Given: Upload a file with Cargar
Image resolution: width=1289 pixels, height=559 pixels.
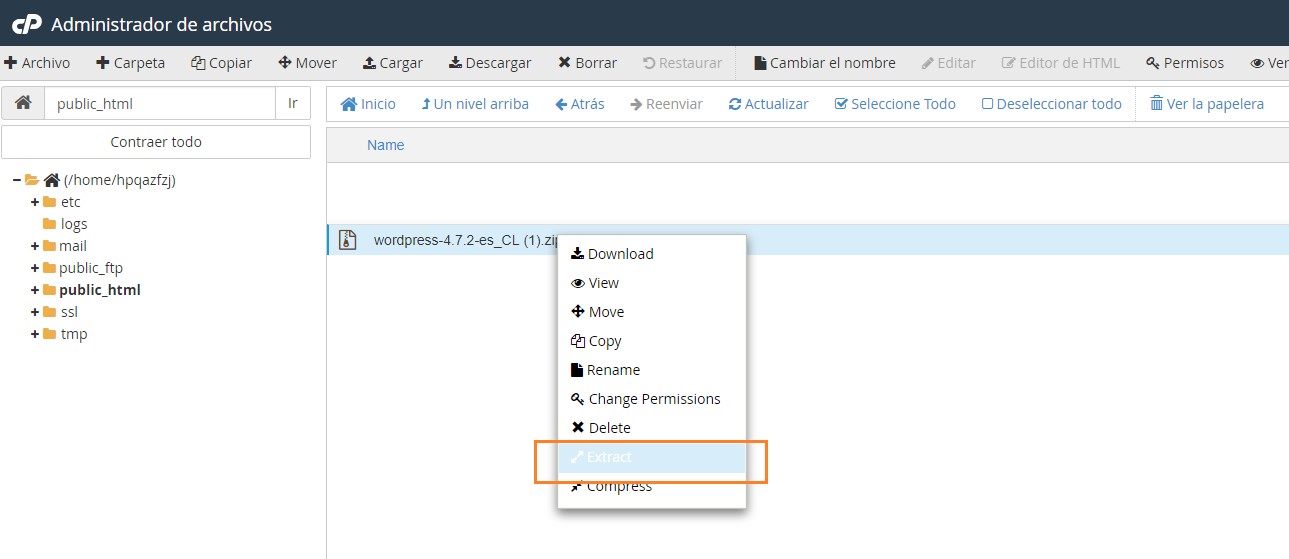Looking at the screenshot, I should pos(393,63).
